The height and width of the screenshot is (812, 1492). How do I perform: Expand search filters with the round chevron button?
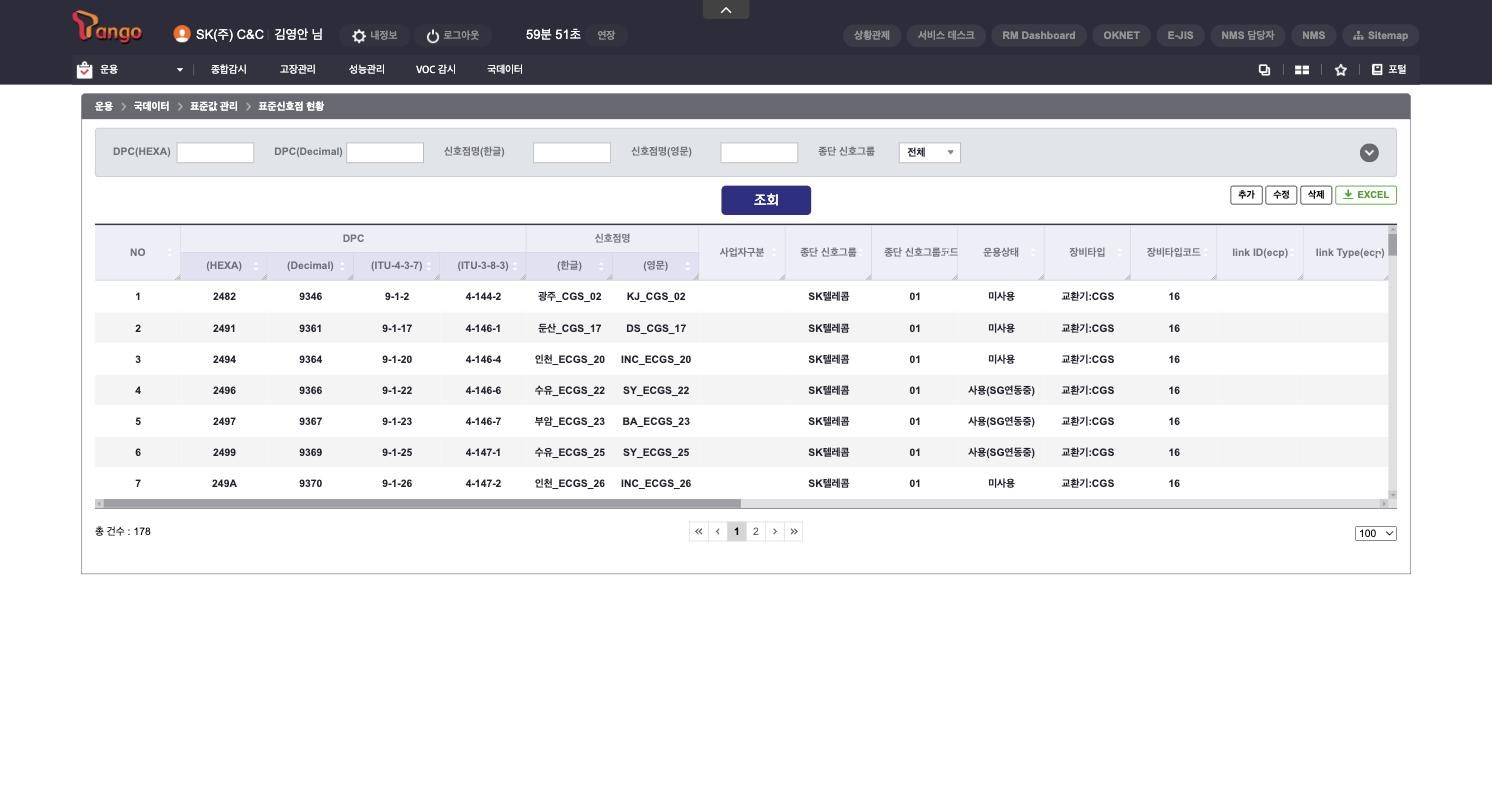[1369, 152]
